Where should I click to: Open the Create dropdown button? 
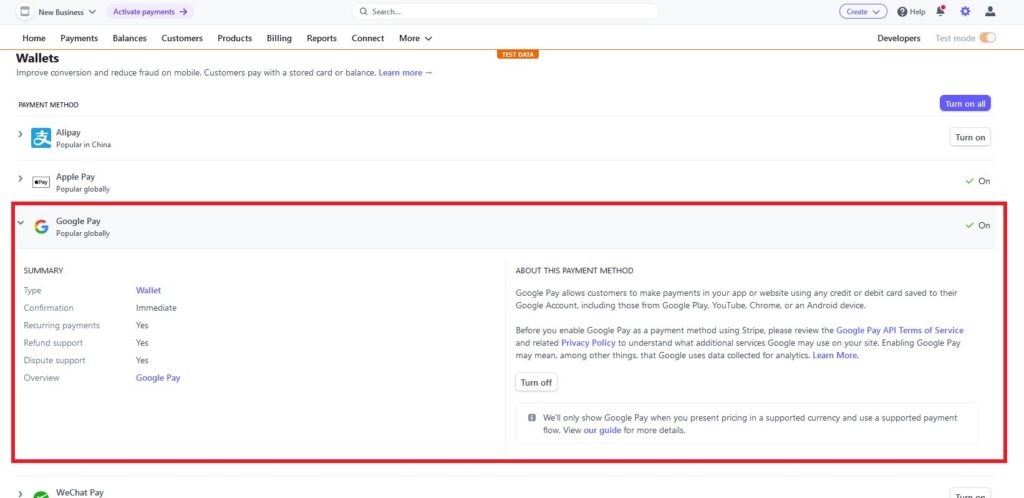(863, 12)
